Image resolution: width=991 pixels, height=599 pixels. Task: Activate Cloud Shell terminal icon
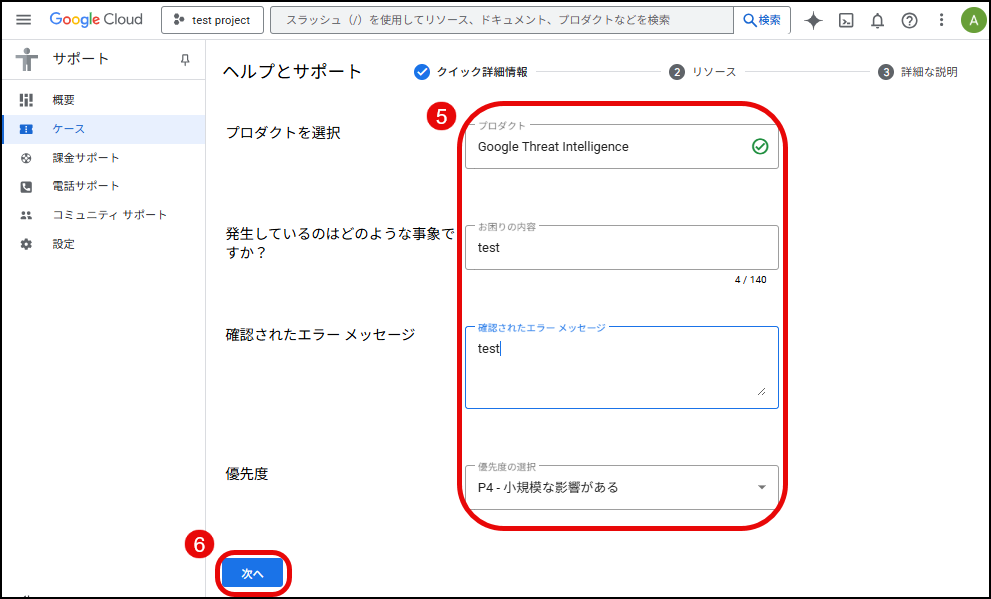point(846,20)
